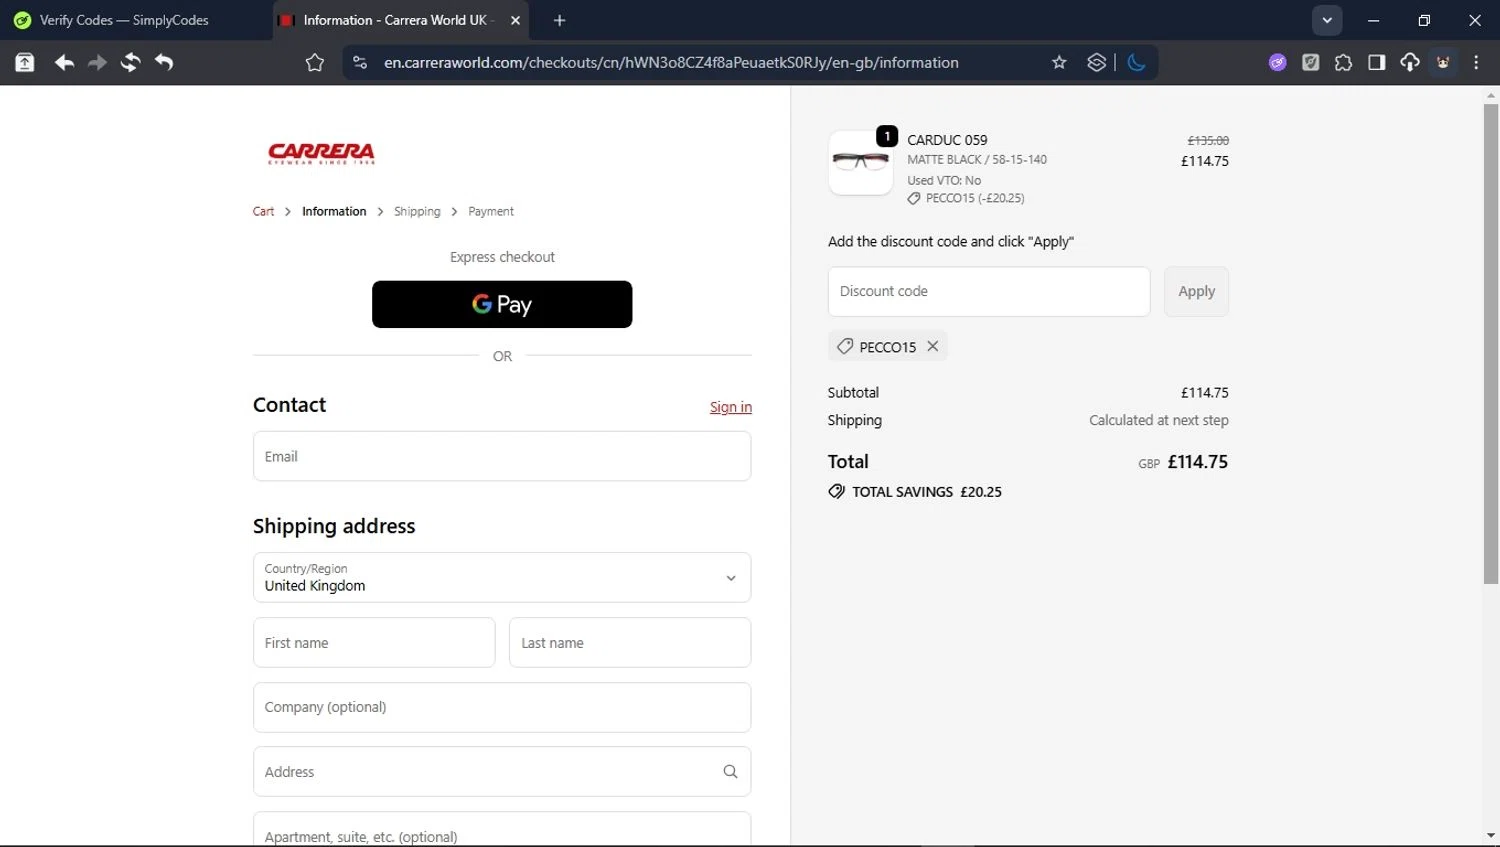The height and width of the screenshot is (847, 1500).
Task: Focus the First name field
Action: [374, 642]
